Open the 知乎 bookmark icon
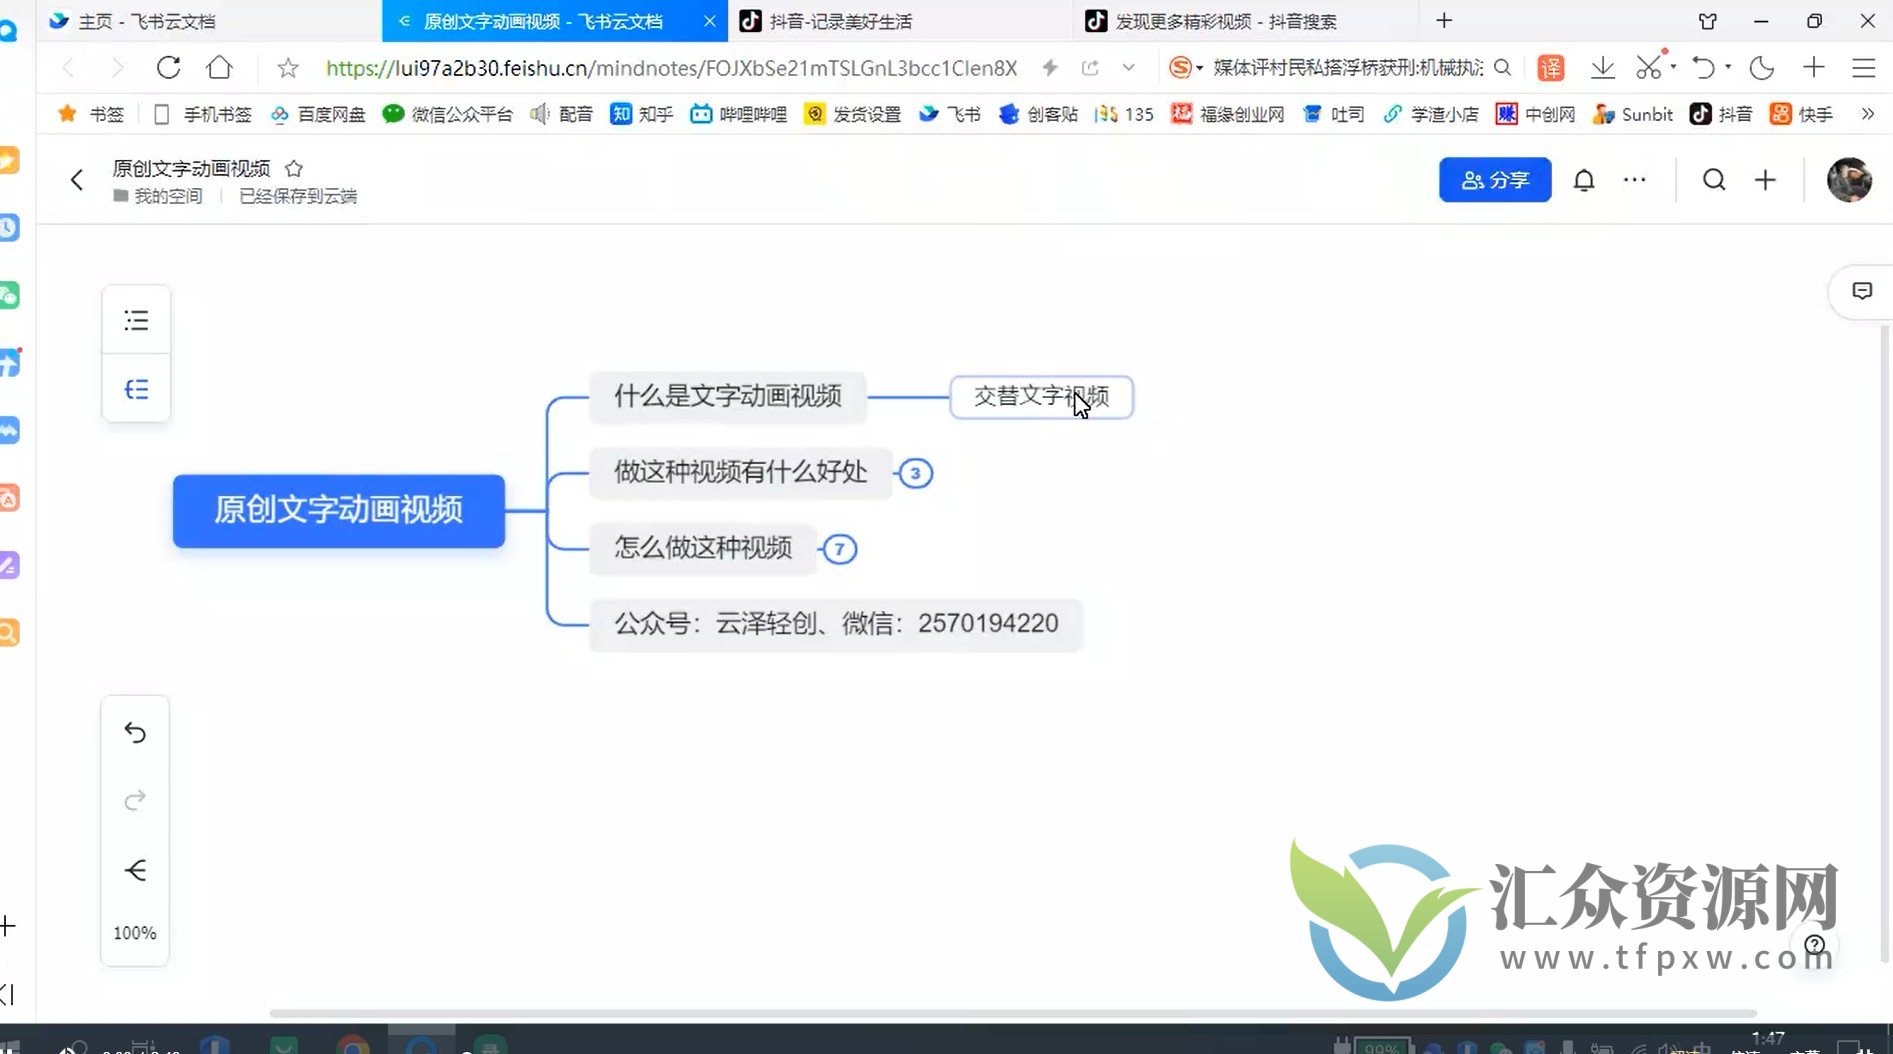This screenshot has height=1054, width=1893. tap(621, 114)
